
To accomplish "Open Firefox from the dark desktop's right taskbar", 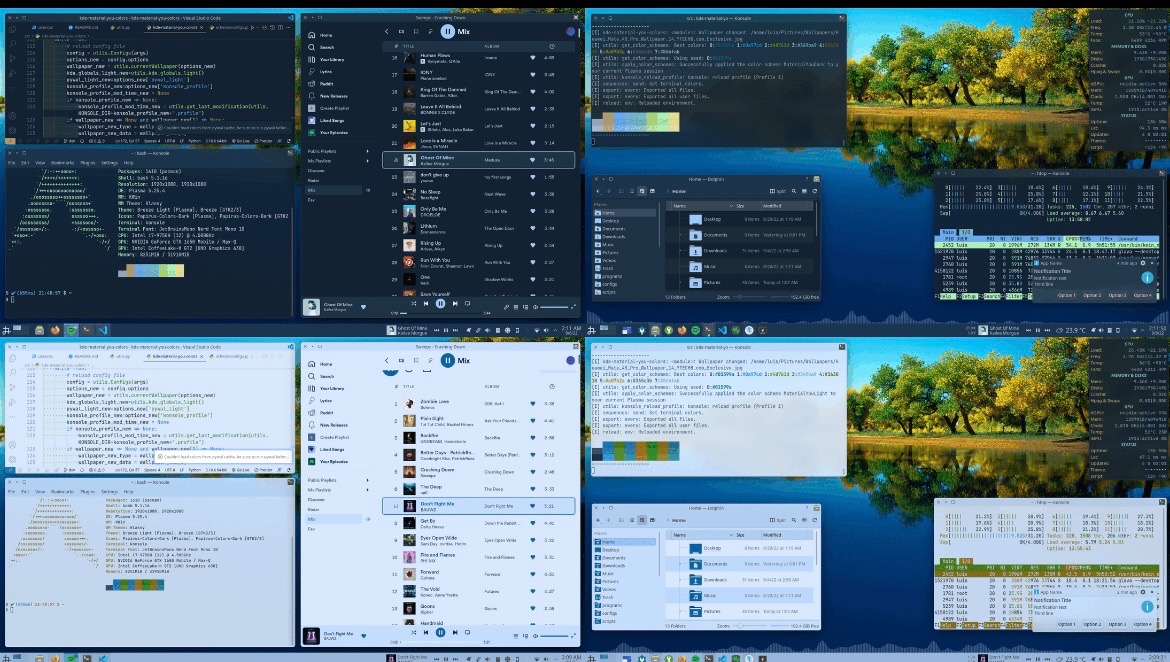I will [x=681, y=330].
